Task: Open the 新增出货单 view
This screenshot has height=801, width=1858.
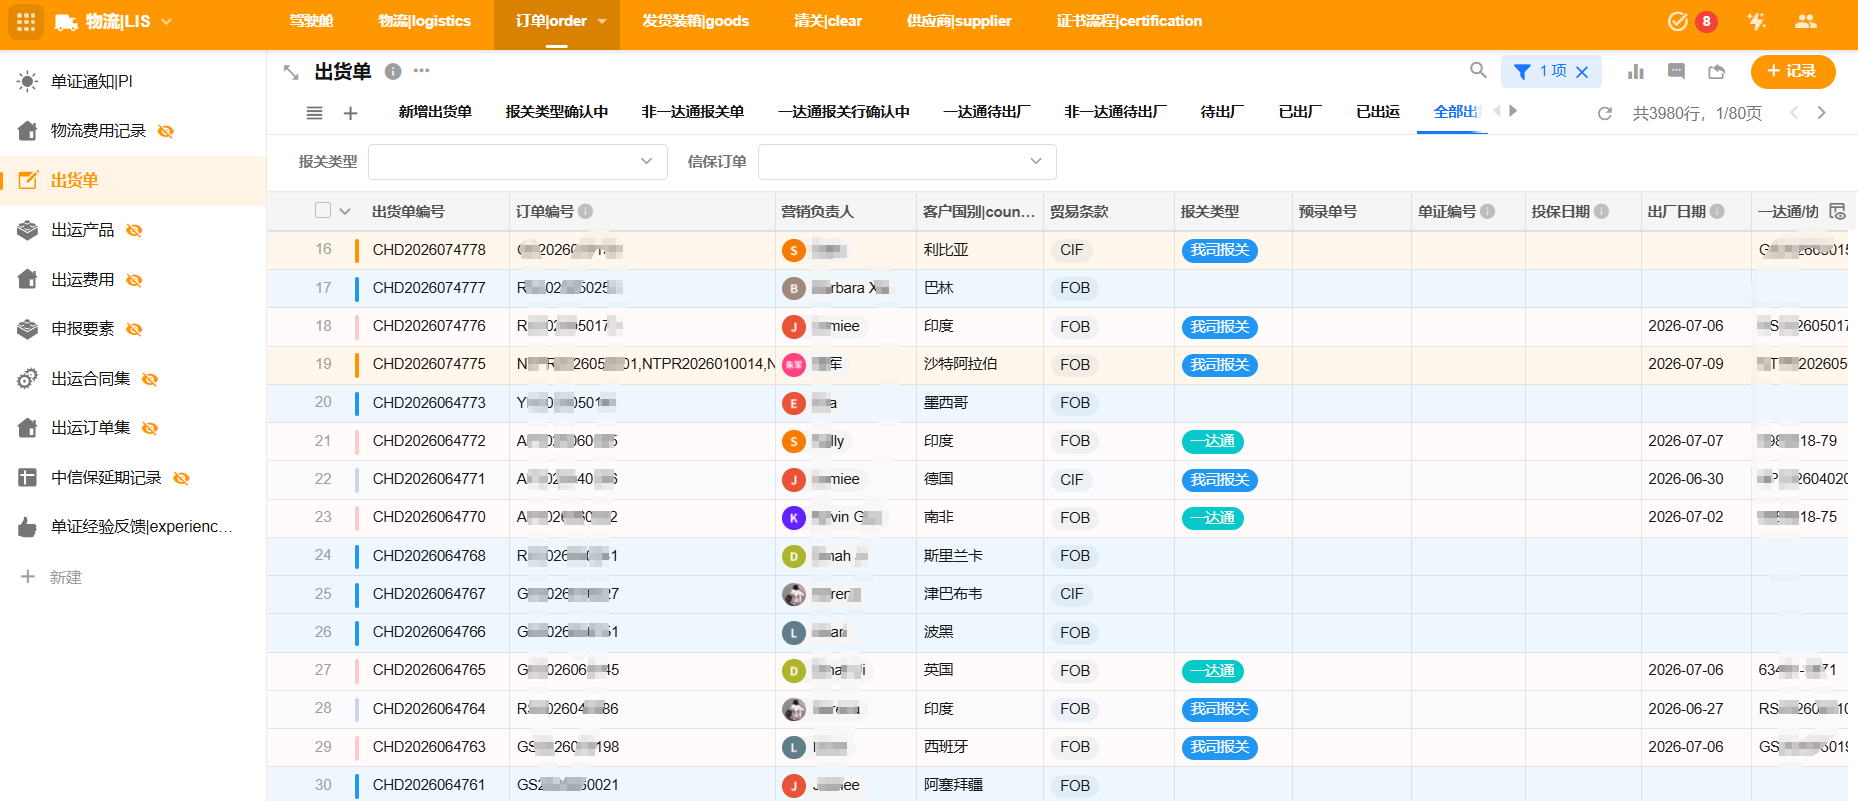Action: [435, 112]
